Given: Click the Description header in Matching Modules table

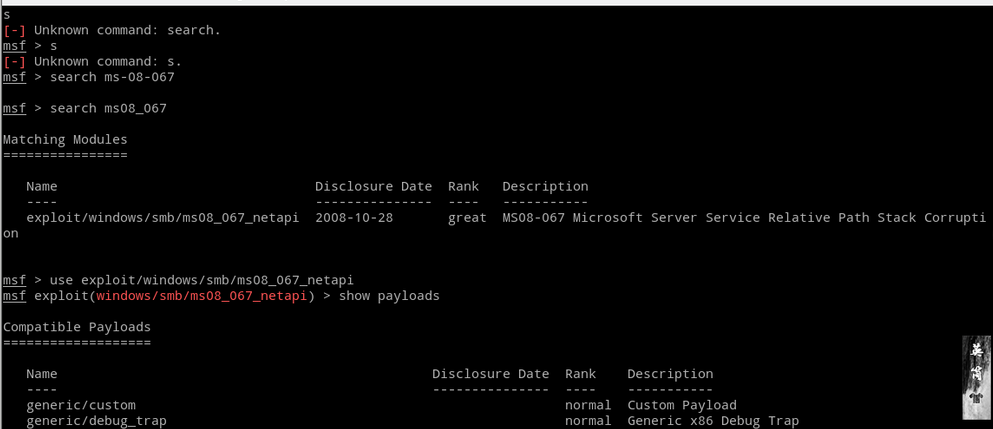Looking at the screenshot, I should (x=545, y=186).
